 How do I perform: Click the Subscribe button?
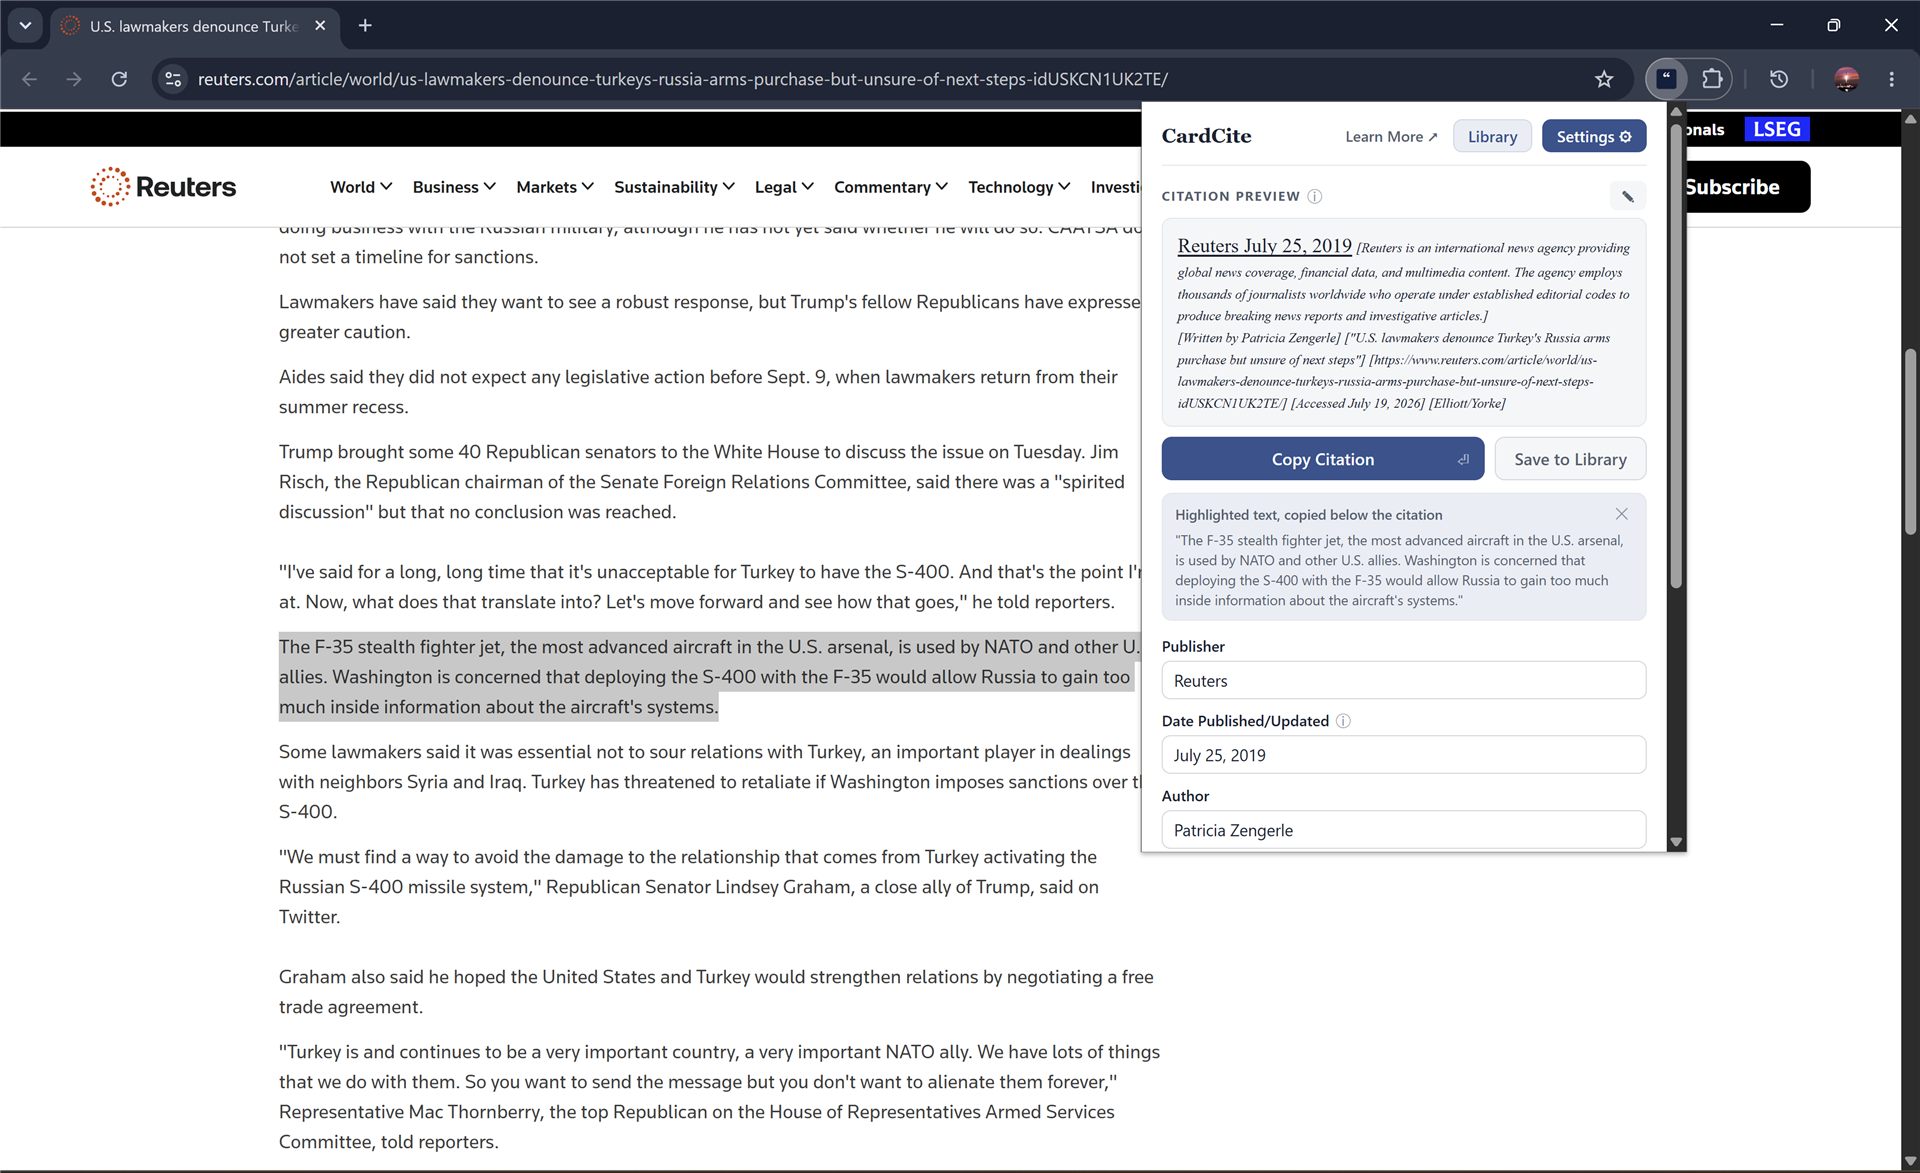(1747, 187)
